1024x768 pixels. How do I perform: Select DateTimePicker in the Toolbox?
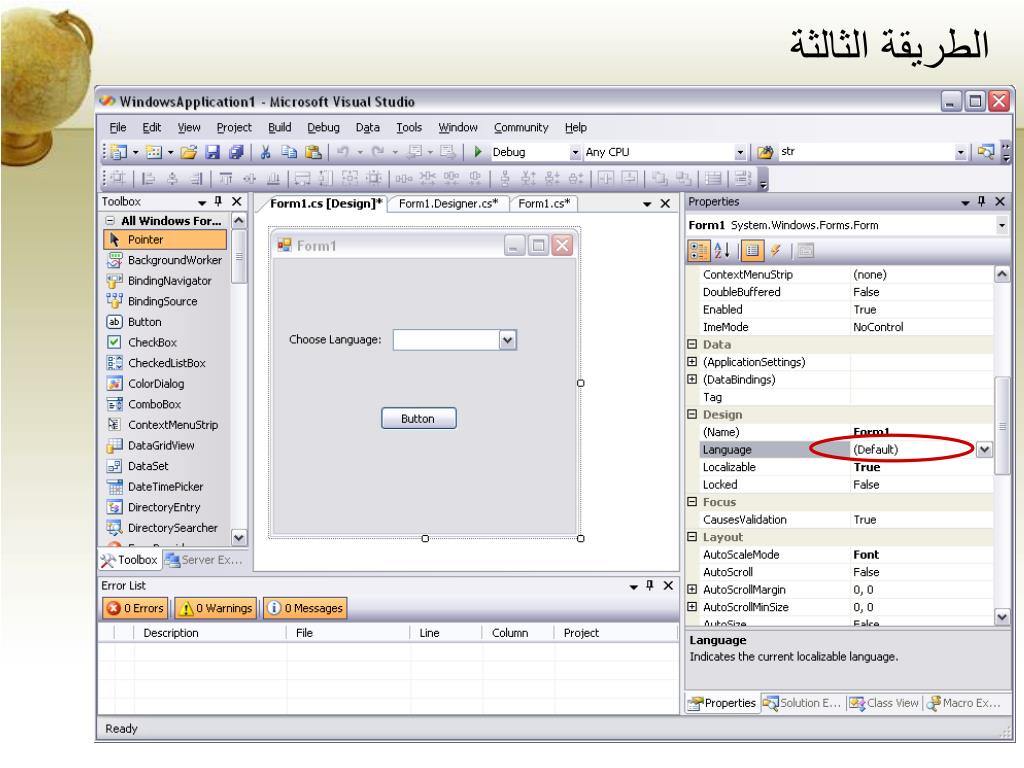(165, 487)
